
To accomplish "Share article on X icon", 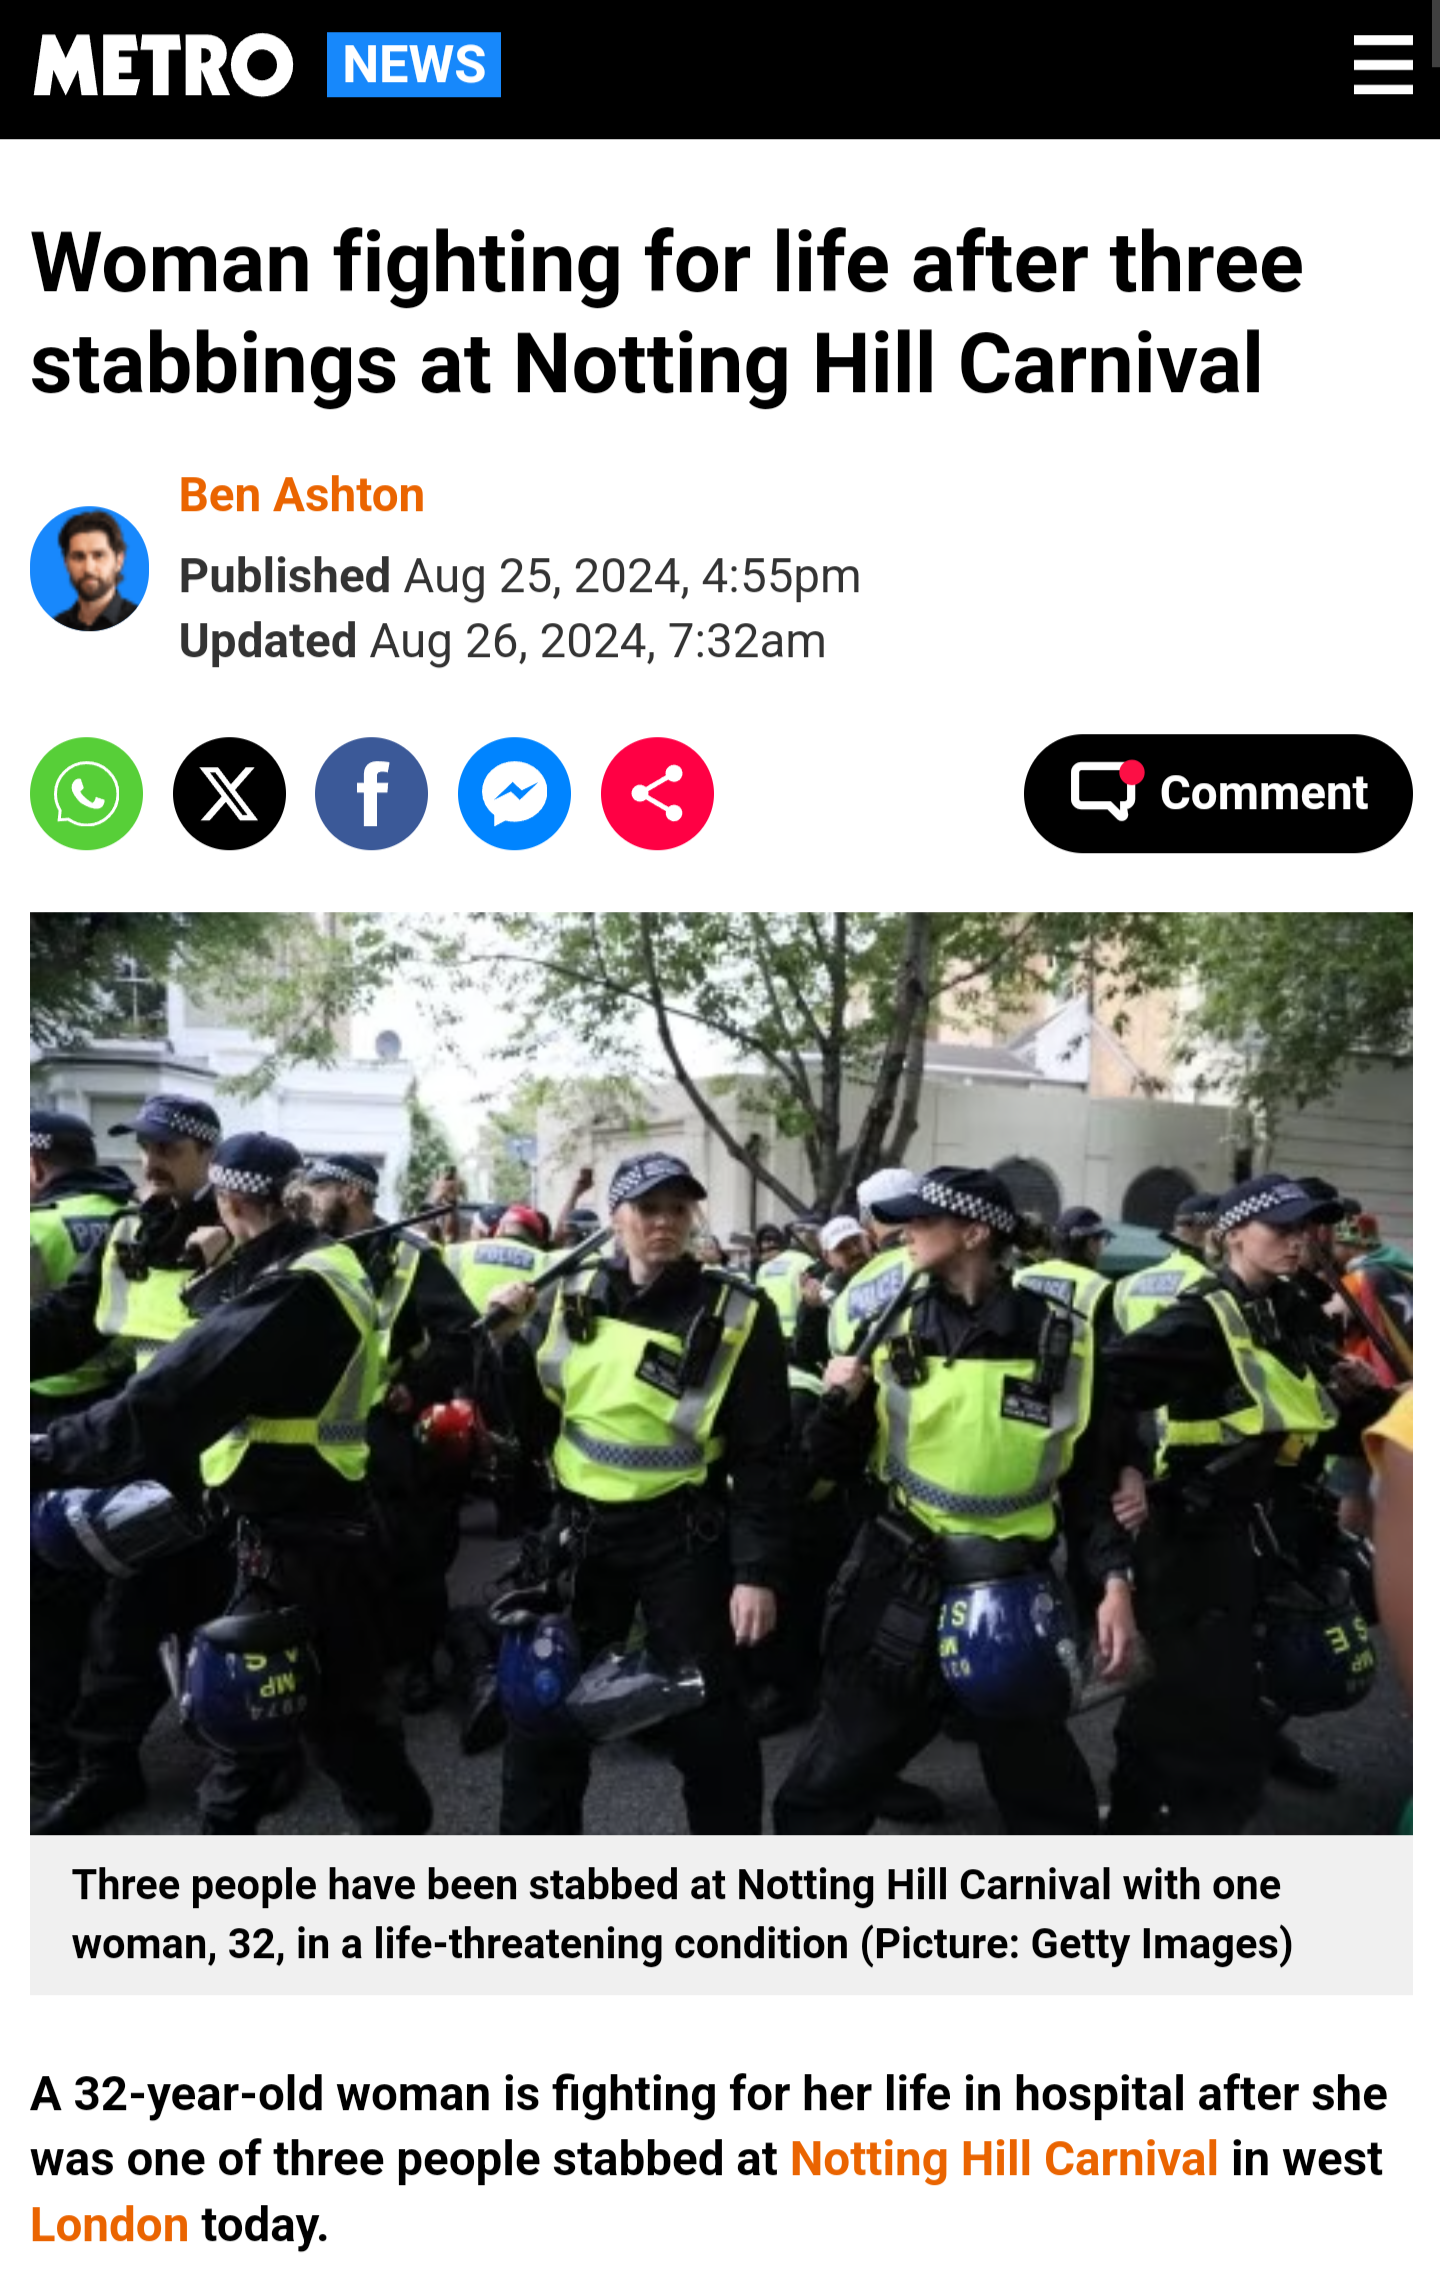I will click(229, 794).
